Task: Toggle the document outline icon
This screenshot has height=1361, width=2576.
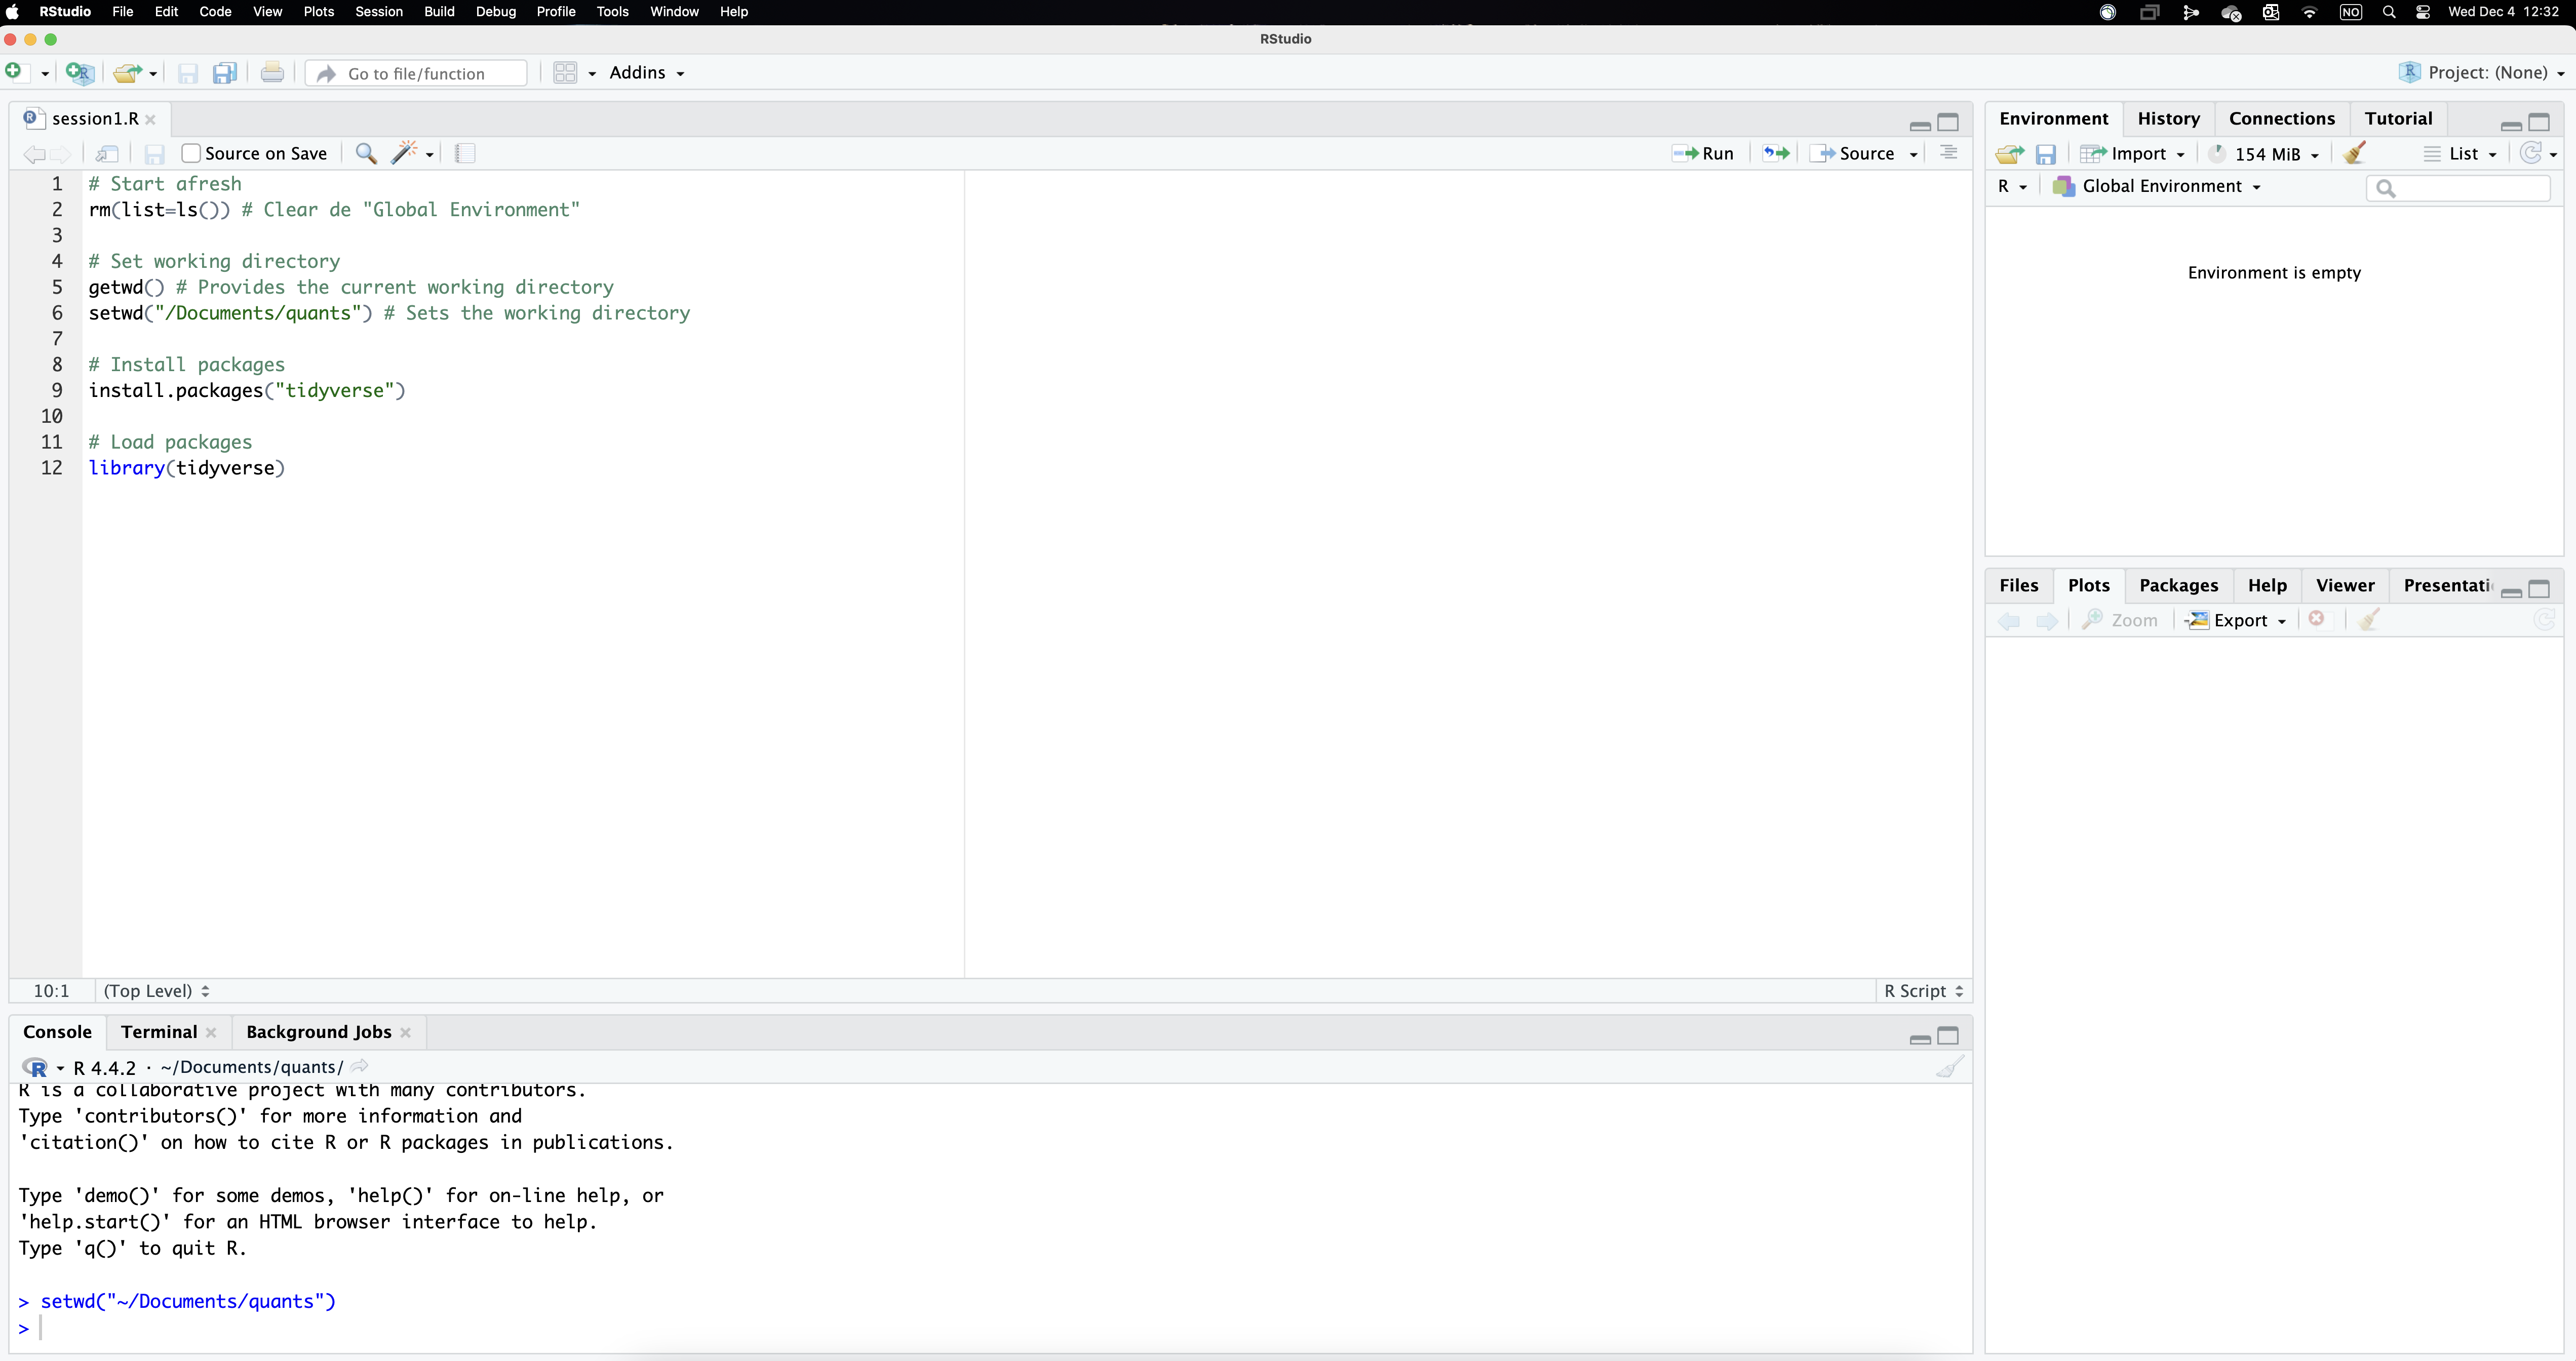Action: coord(1949,153)
